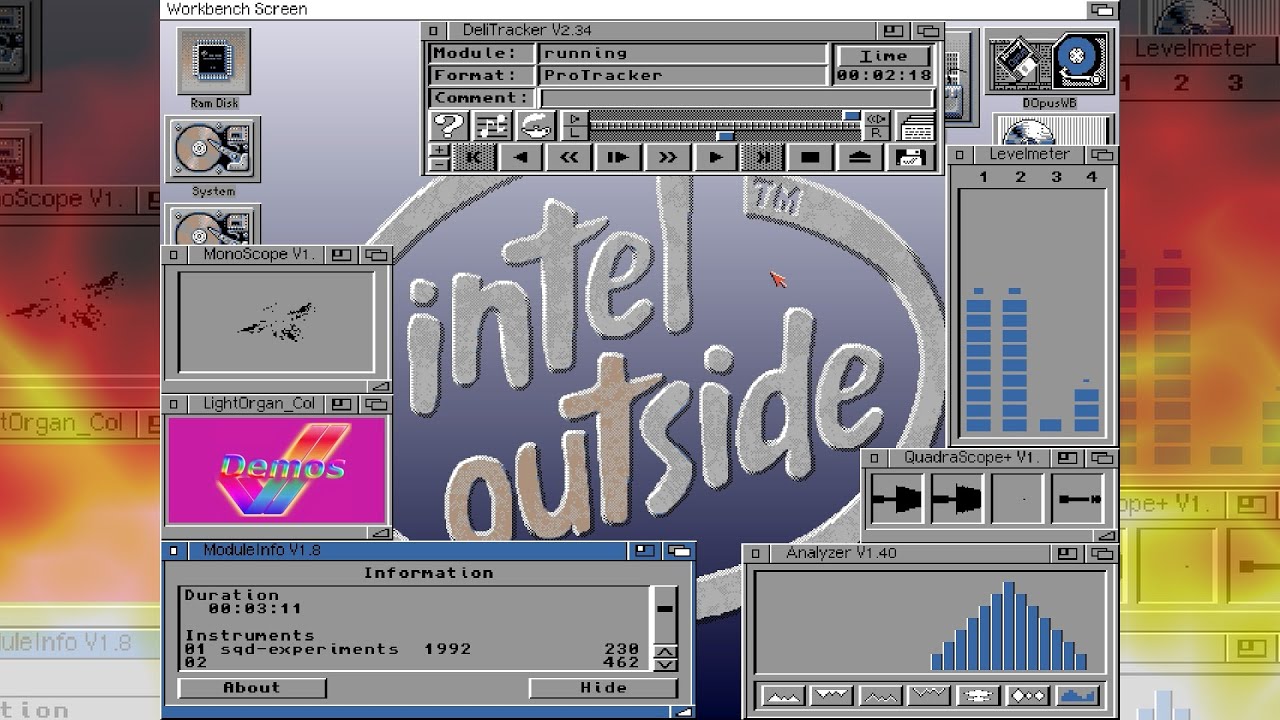This screenshot has height=720, width=1280.
Task: Click the left channel L indicator in DeliTracker
Action: [x=575, y=132]
